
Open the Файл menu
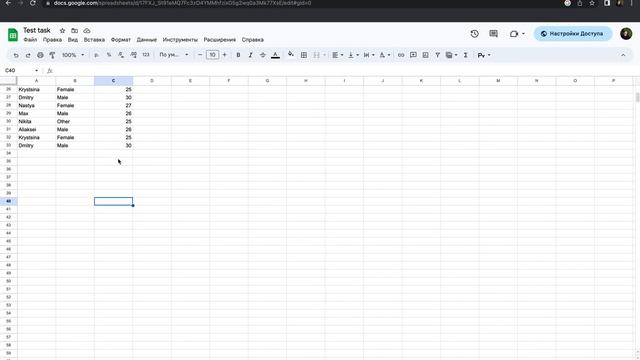pos(30,40)
